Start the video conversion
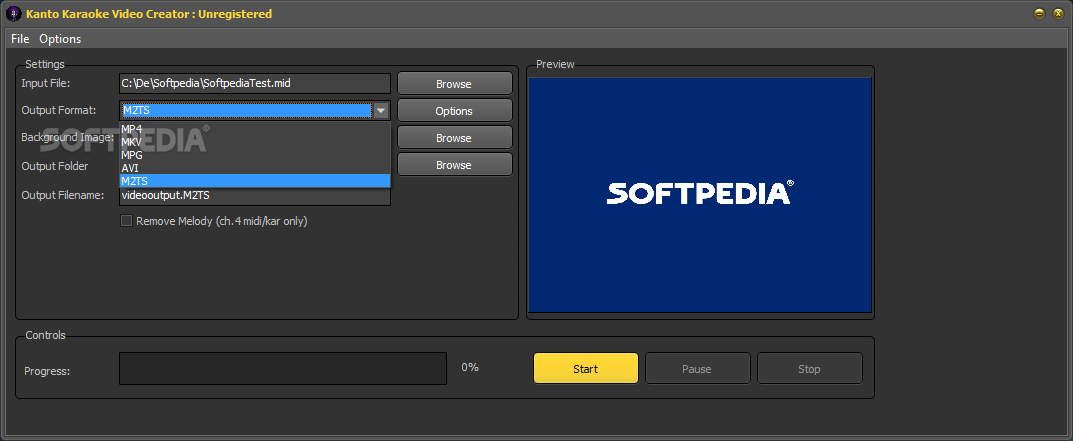 (586, 368)
